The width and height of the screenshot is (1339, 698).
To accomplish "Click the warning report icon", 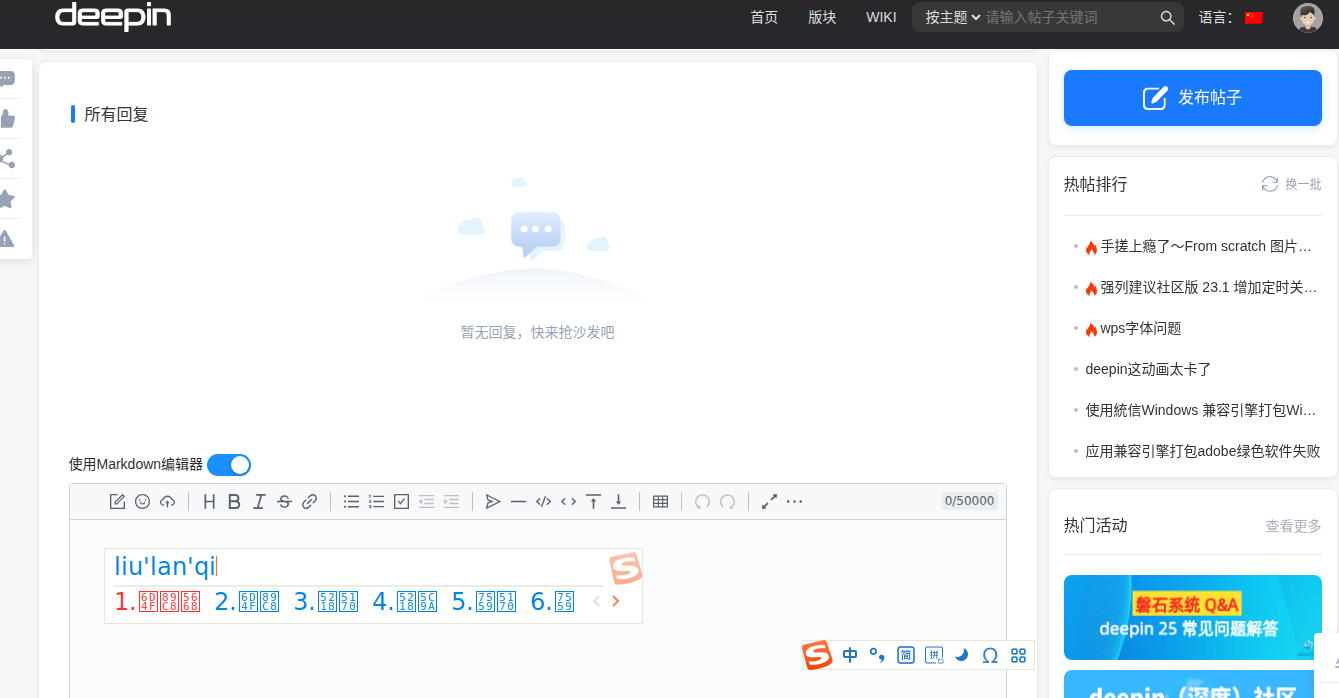I will click(7, 239).
